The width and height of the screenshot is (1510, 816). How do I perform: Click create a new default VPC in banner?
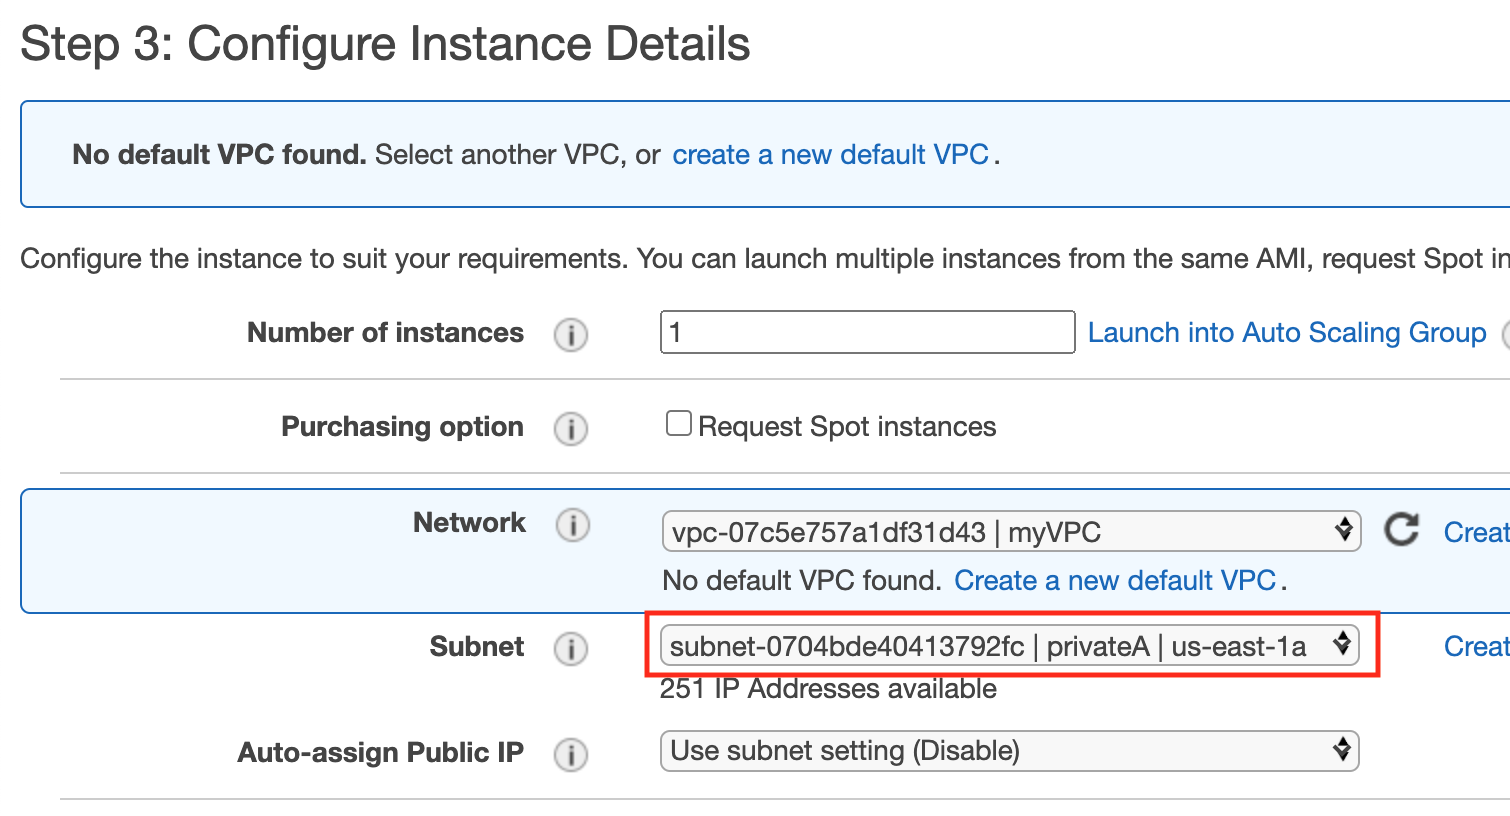tap(830, 155)
